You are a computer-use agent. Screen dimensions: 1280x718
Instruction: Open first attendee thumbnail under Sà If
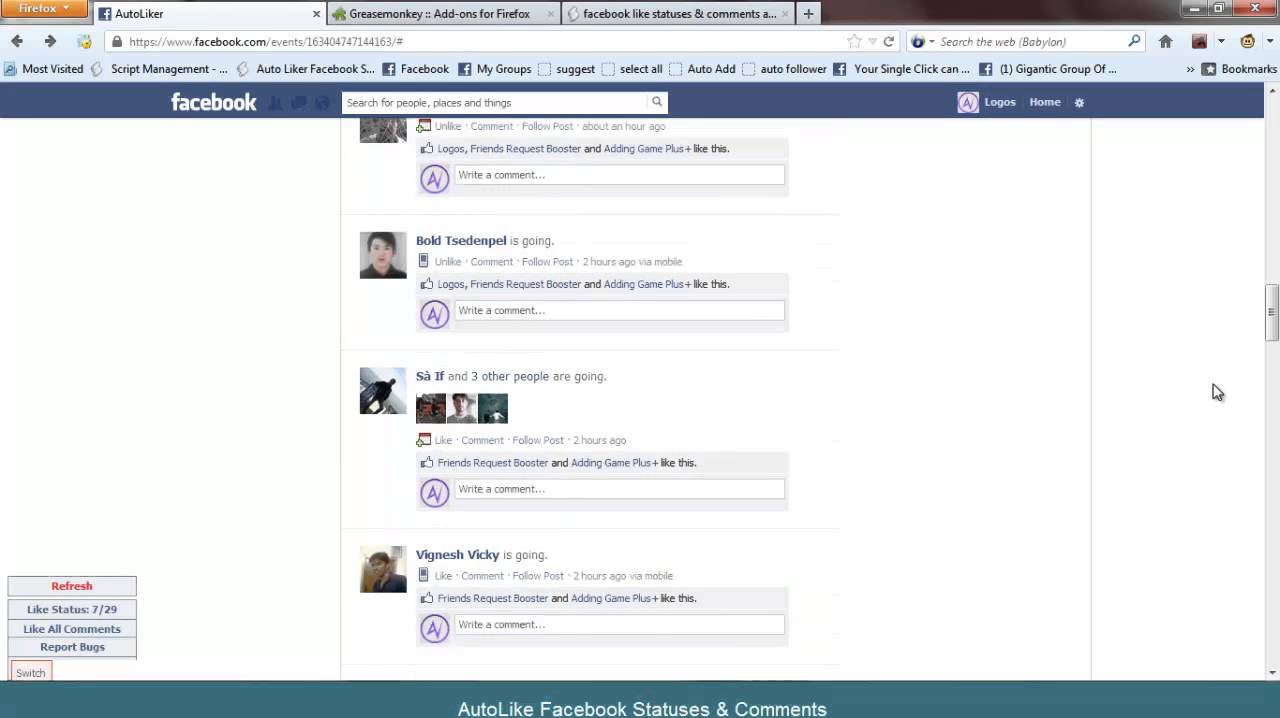pyautogui.click(x=431, y=409)
